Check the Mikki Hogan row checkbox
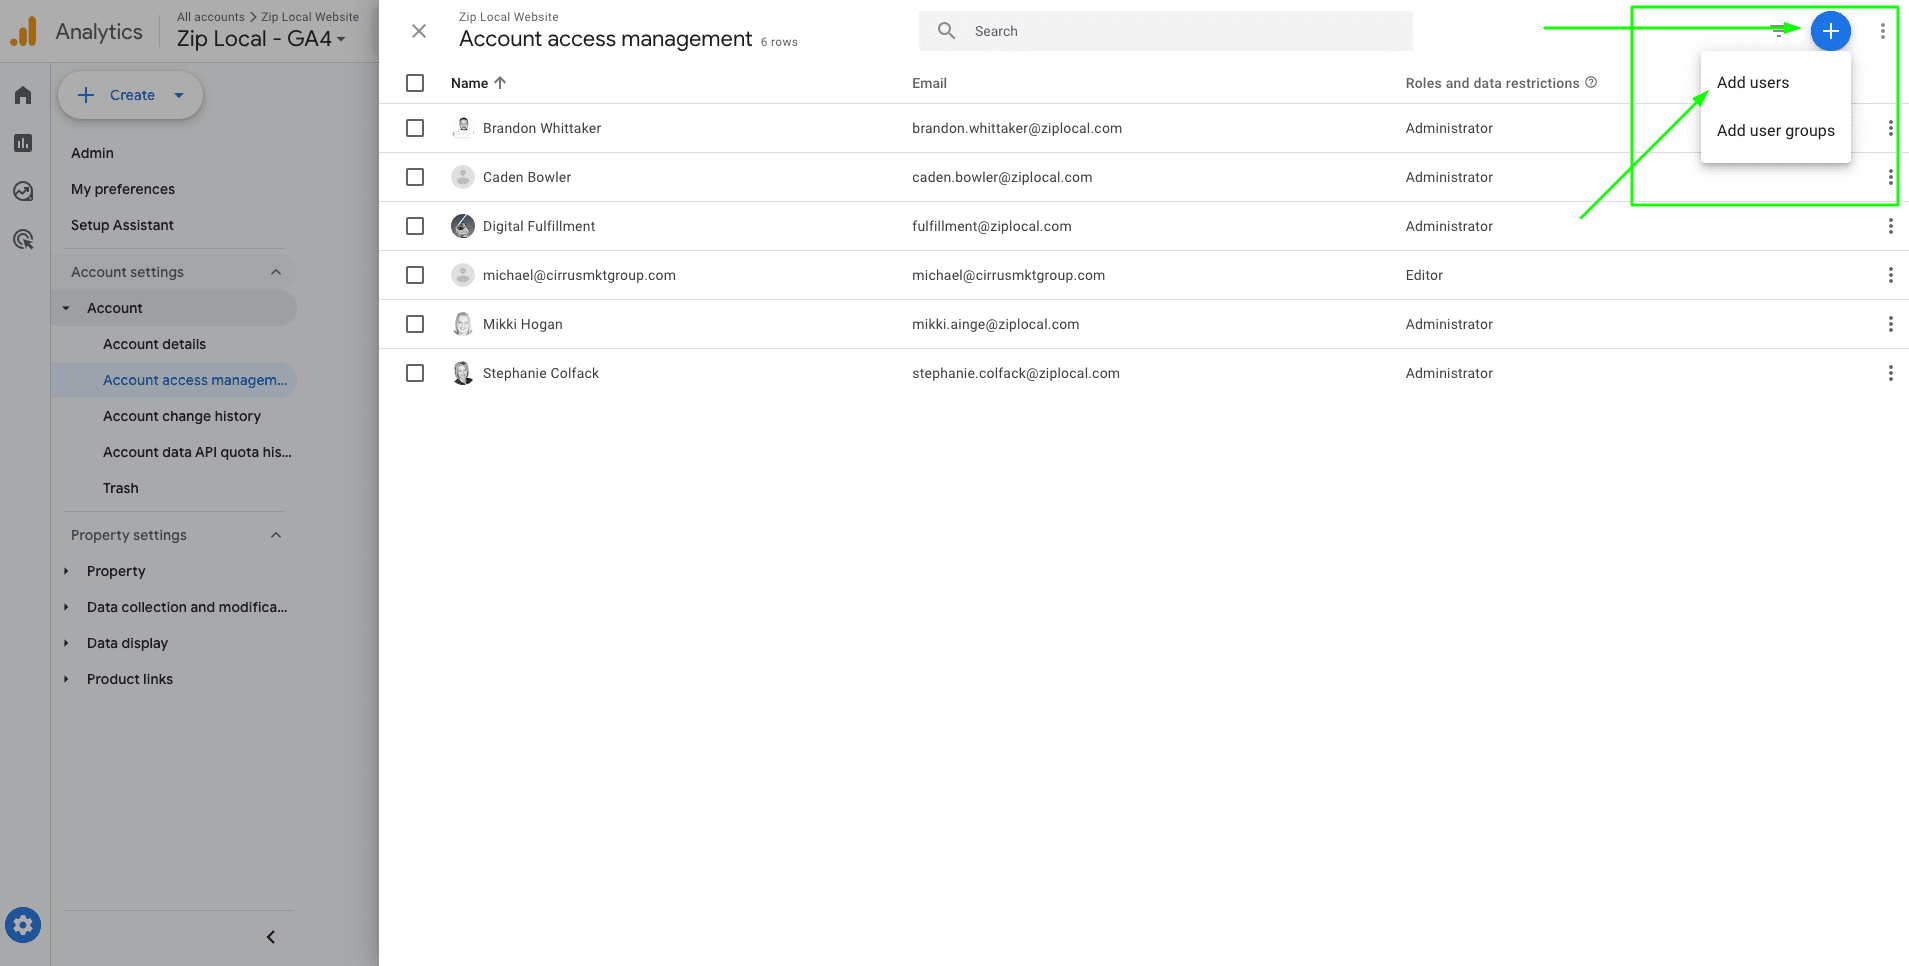 coord(415,324)
